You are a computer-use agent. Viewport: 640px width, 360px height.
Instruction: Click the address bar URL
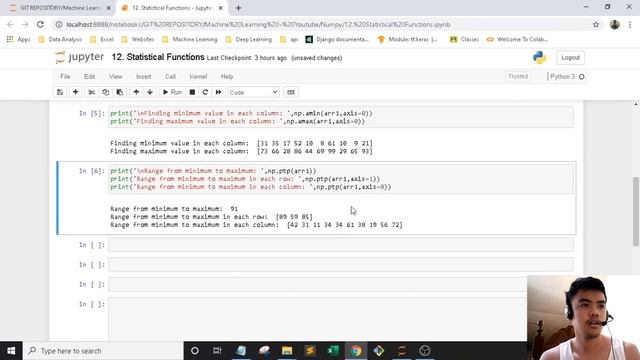[x=258, y=24]
